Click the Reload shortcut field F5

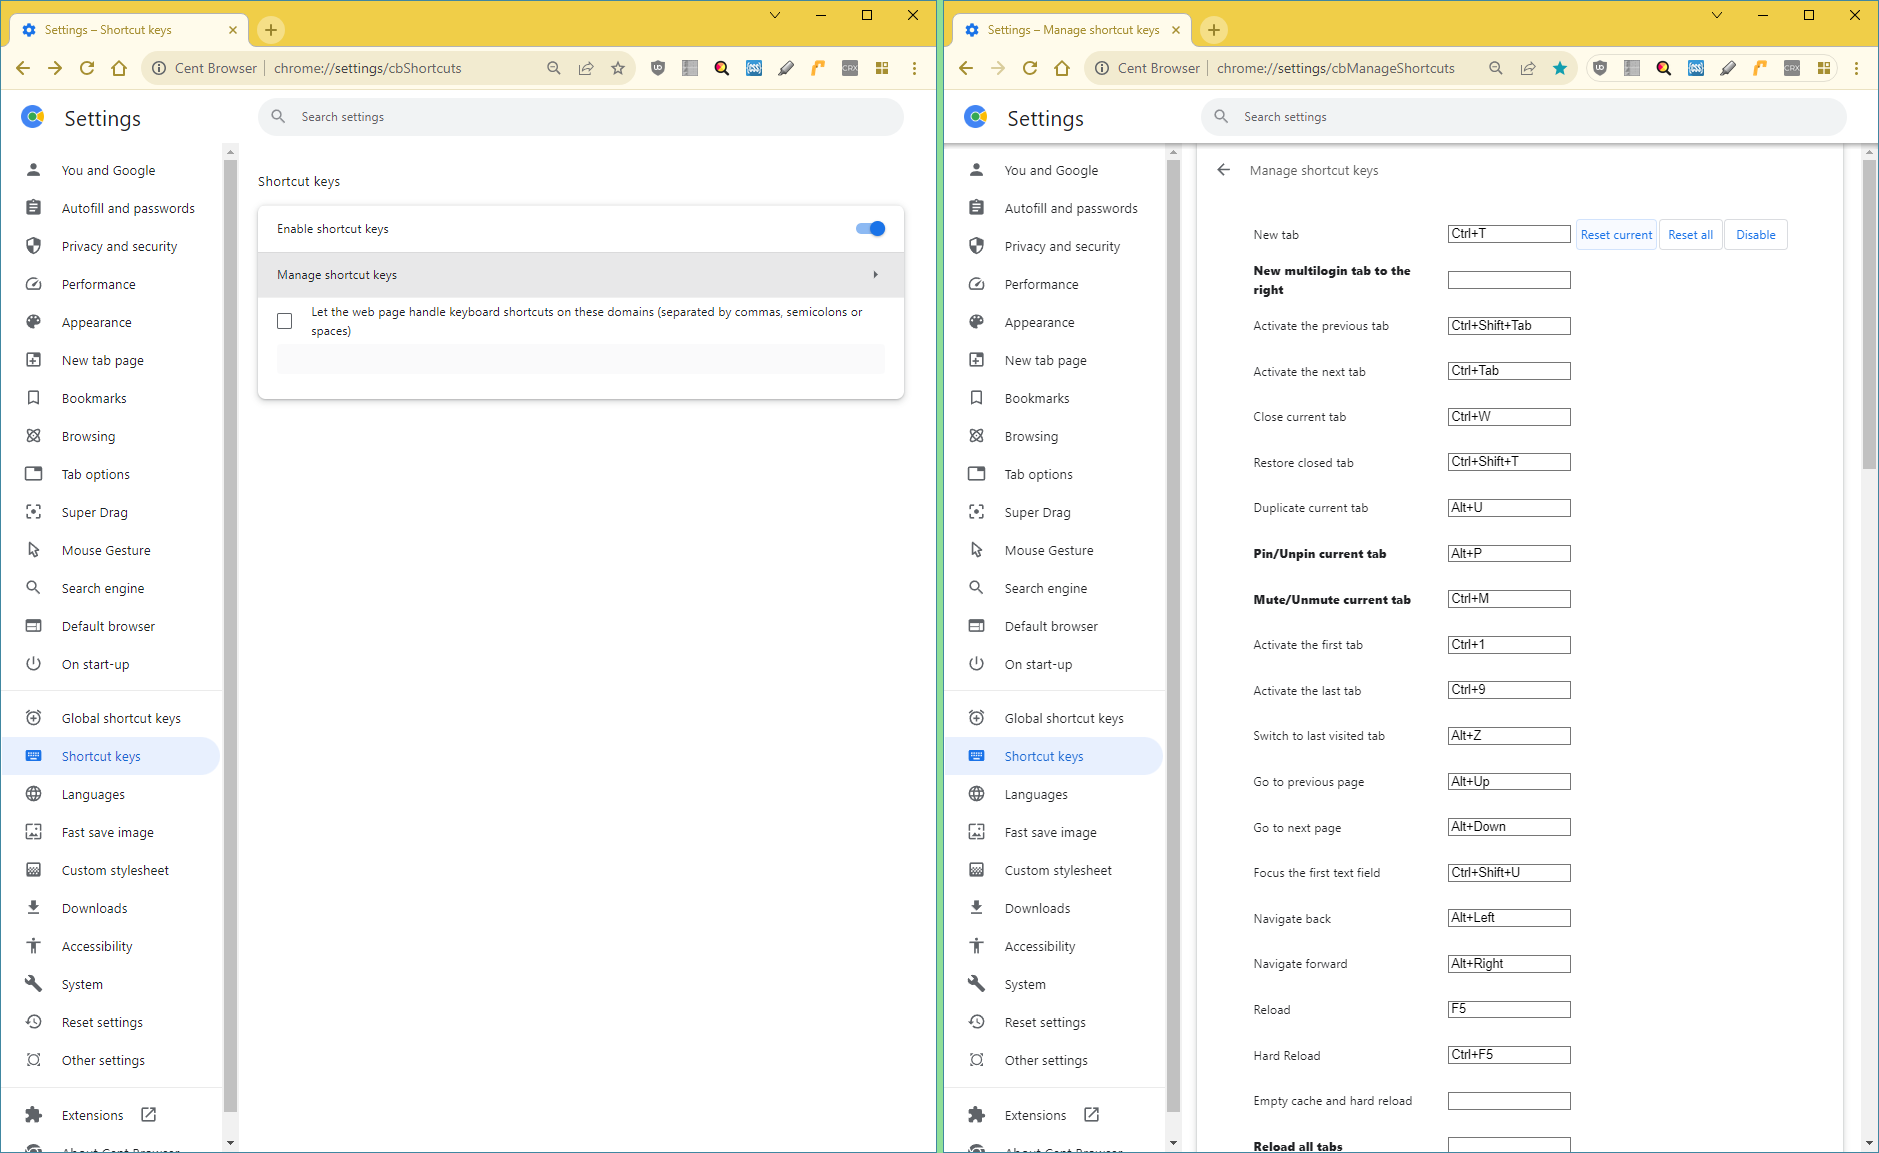(x=1509, y=1009)
